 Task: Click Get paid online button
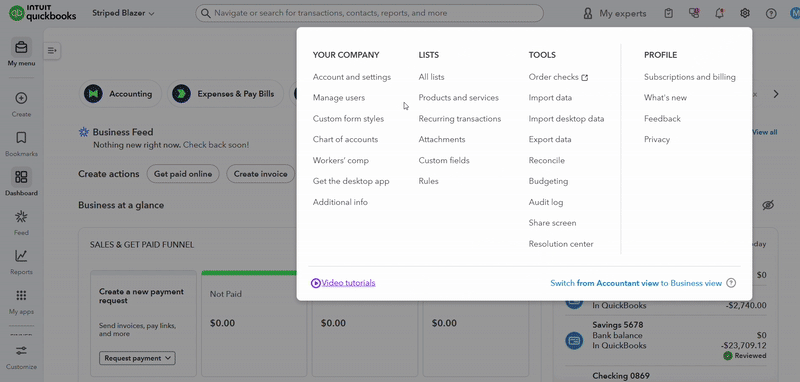pyautogui.click(x=183, y=174)
